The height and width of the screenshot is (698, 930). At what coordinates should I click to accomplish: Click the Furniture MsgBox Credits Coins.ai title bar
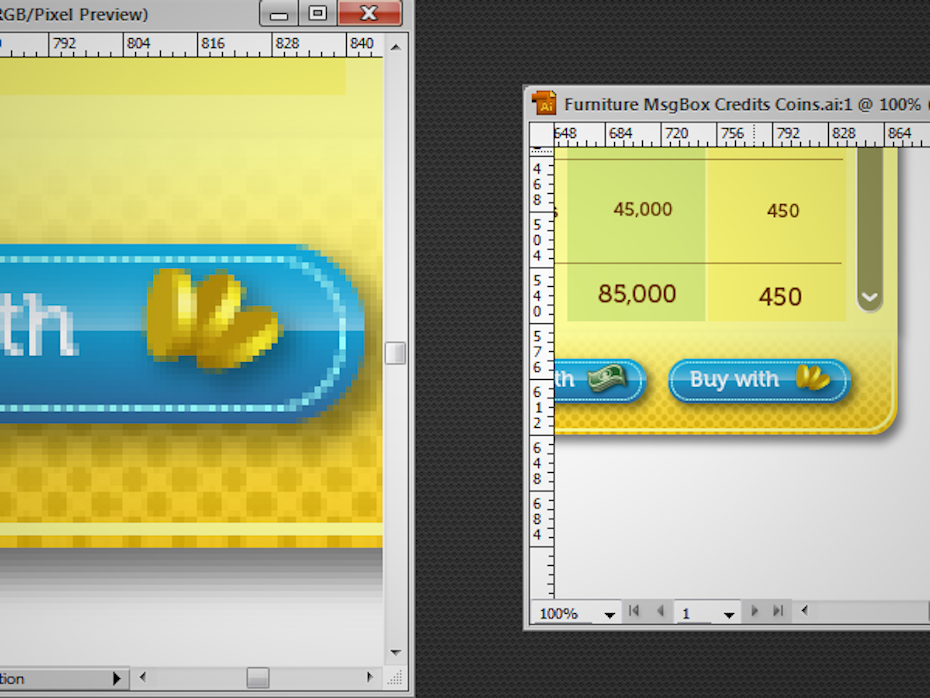pyautogui.click(x=740, y=103)
